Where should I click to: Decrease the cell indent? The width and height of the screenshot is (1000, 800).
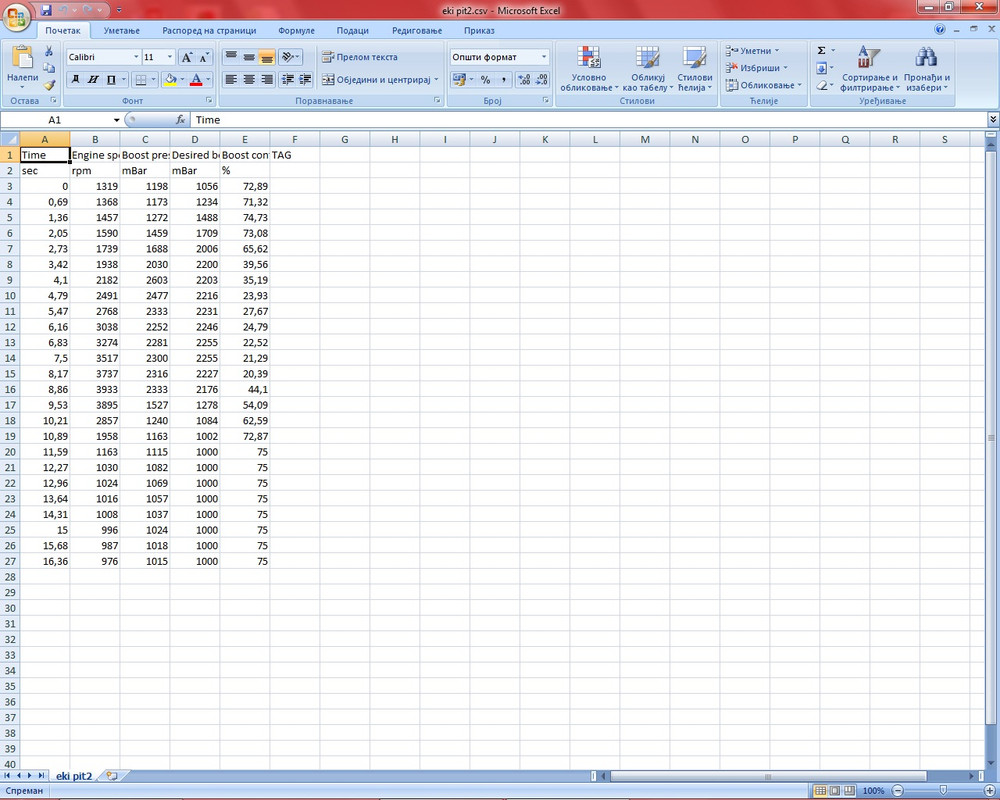pos(288,80)
